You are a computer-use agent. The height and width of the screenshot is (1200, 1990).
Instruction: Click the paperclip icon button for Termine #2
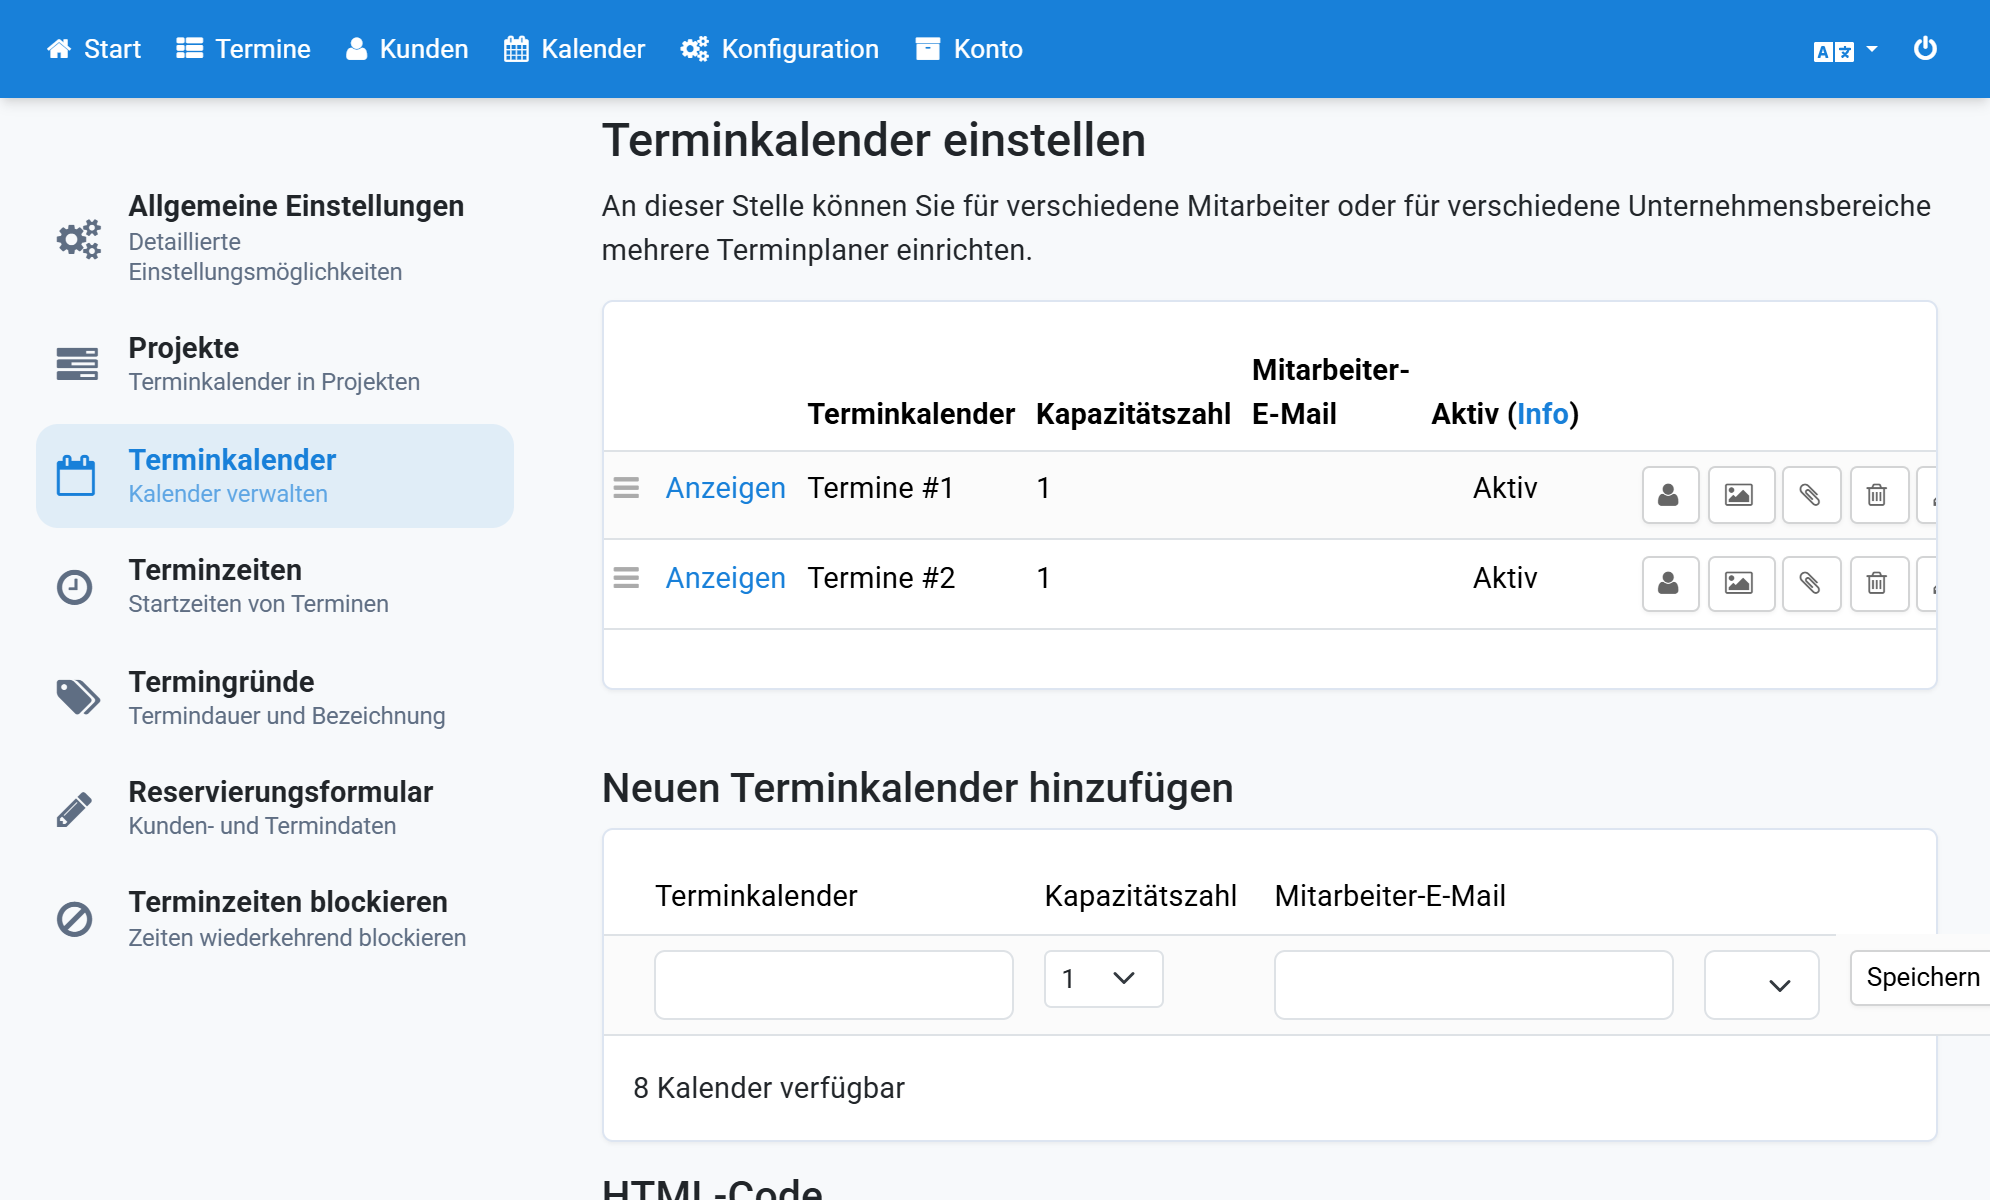(1811, 583)
